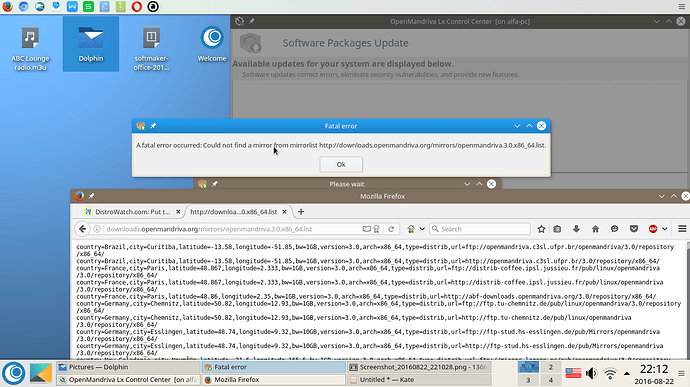Viewport: 690px width, 387px height.
Task: Switch to Pictures — Dolphin task
Action: [128, 367]
